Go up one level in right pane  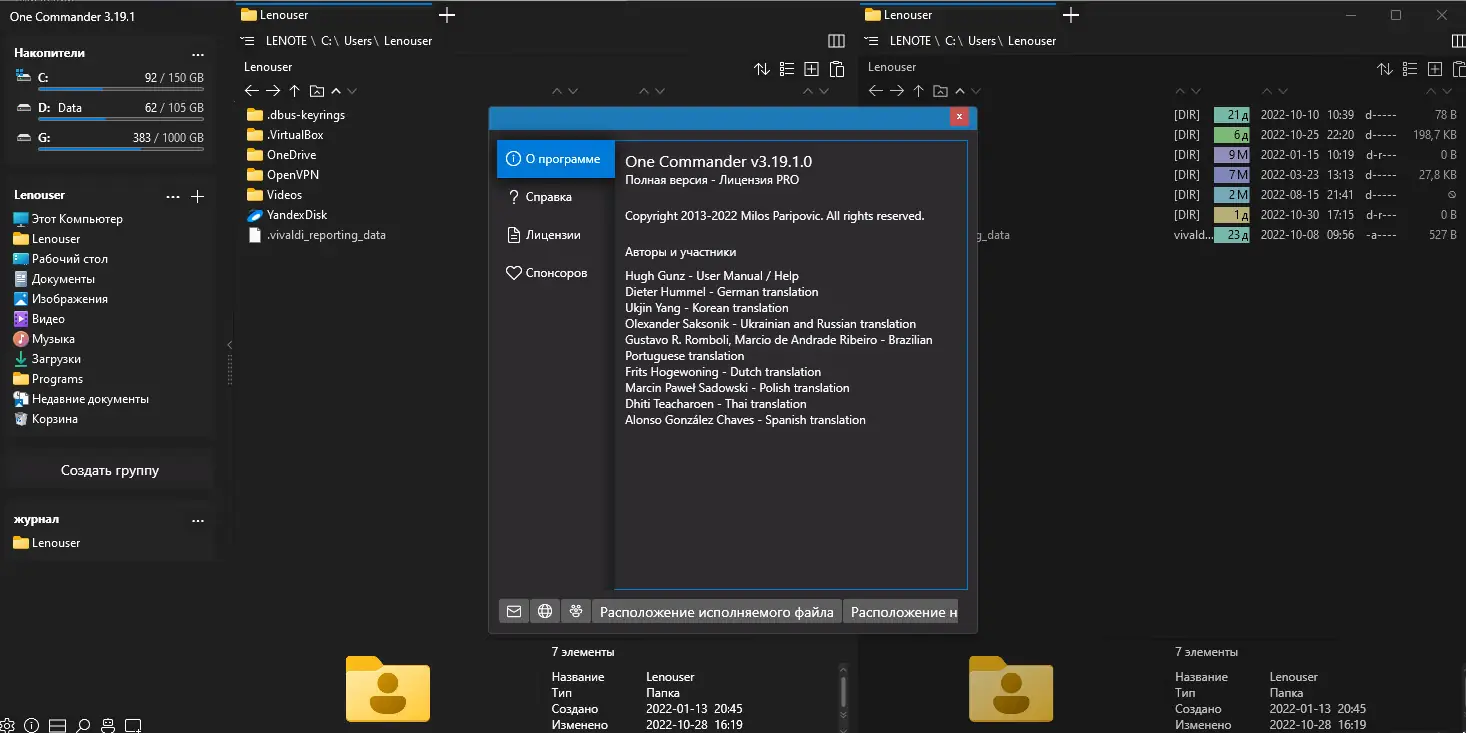tap(918, 91)
